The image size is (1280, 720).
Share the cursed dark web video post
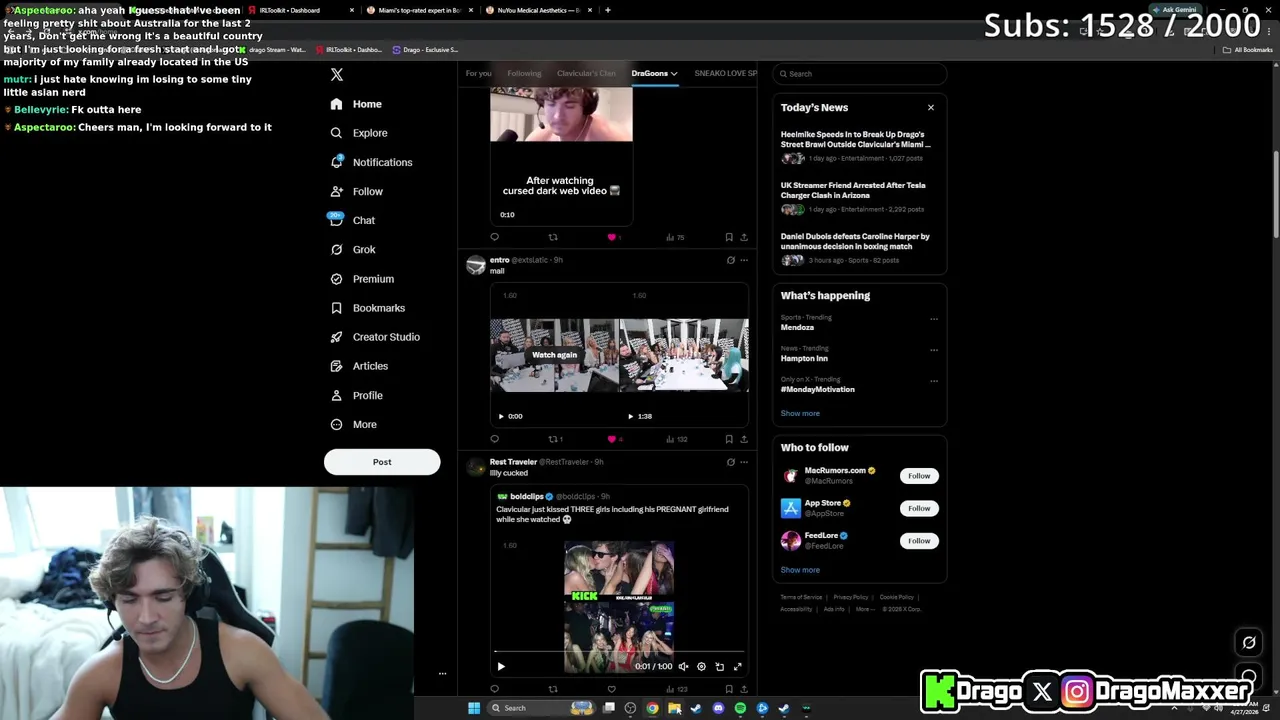[x=743, y=237]
